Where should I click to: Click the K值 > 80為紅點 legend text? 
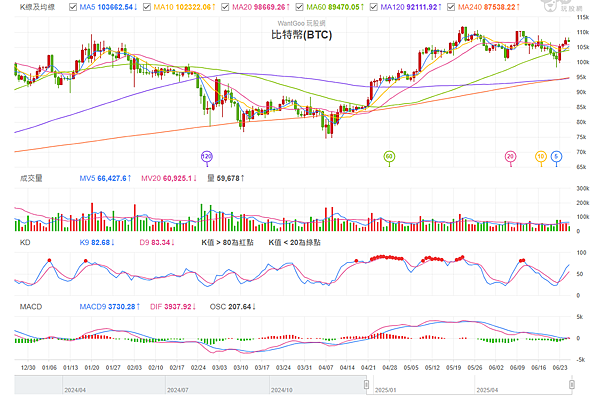pos(227,242)
